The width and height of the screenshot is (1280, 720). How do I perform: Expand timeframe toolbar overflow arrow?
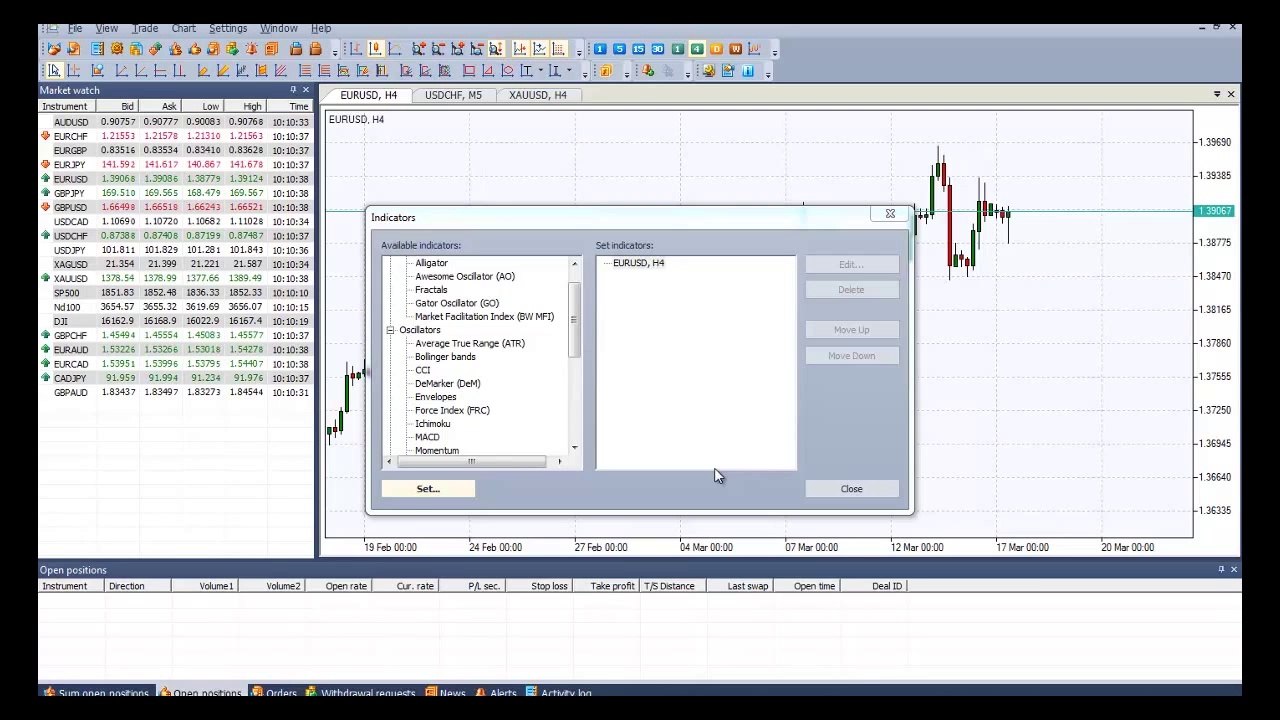click(774, 51)
